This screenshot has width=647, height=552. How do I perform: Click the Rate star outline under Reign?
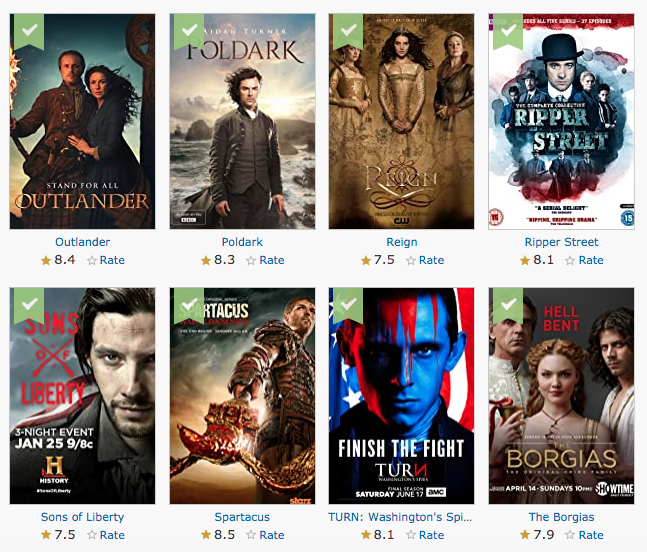point(411,261)
